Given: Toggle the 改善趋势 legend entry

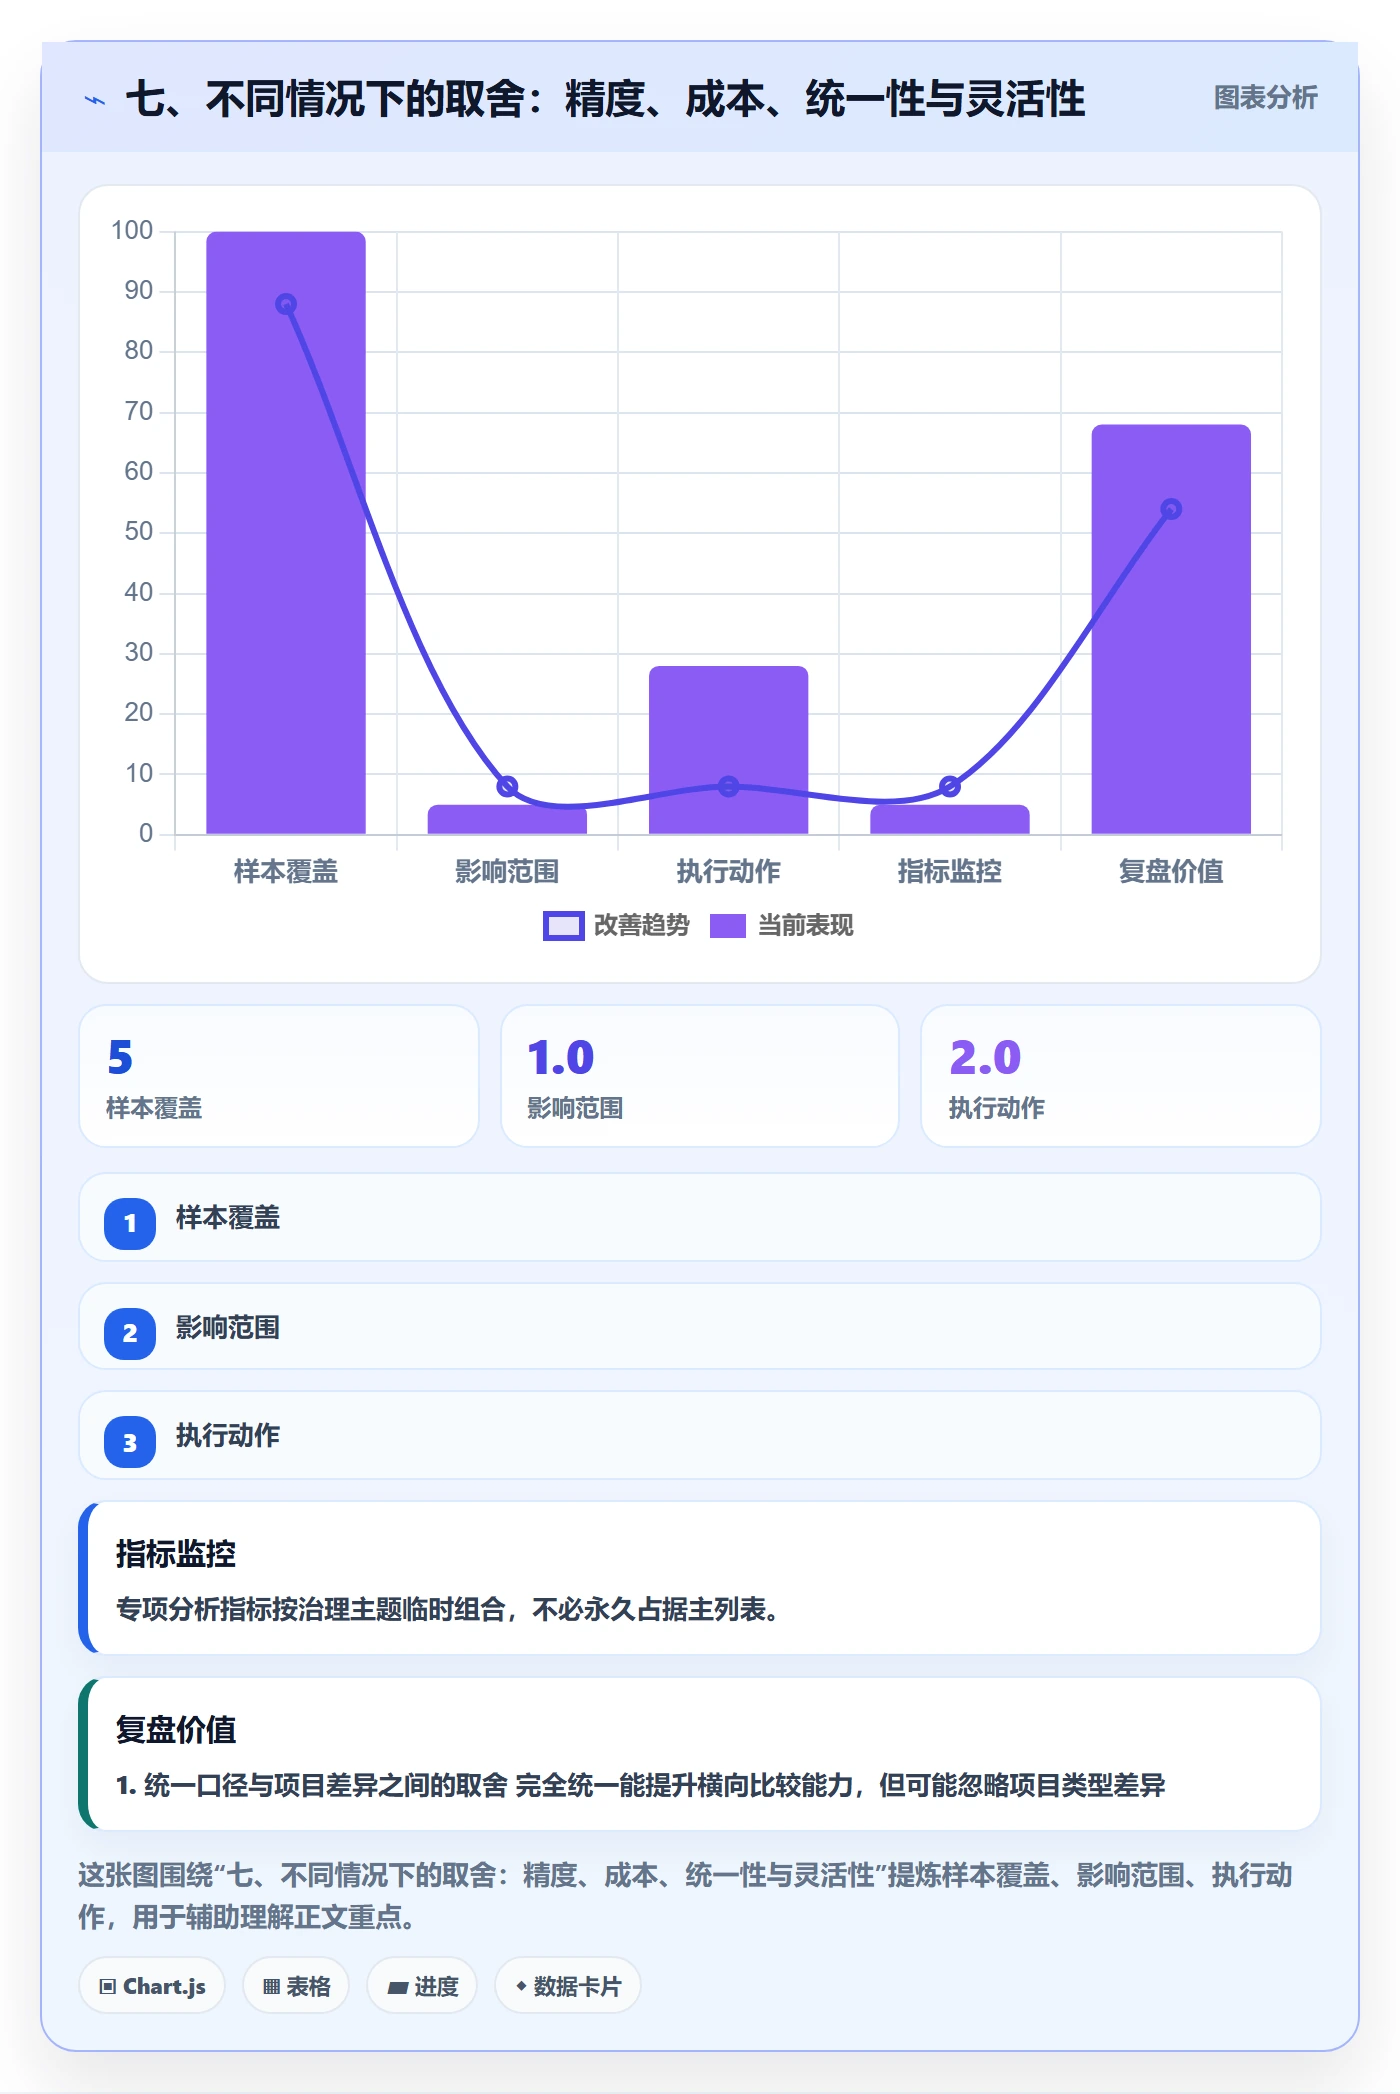Looking at the screenshot, I should (x=616, y=926).
